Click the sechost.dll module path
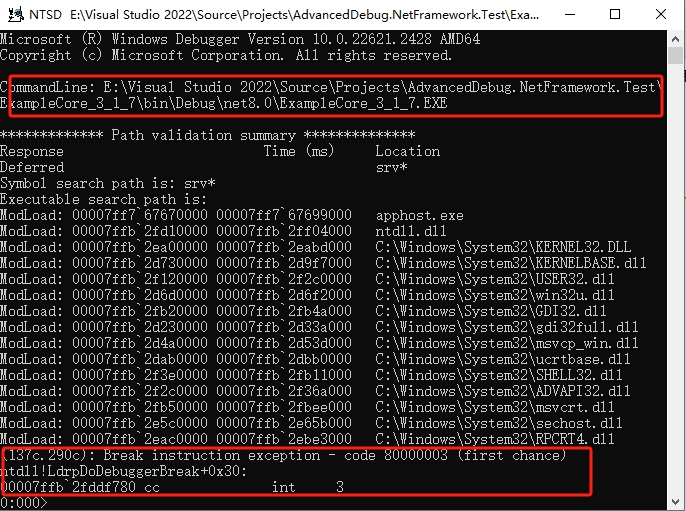Image resolution: width=686 pixels, height=511 pixels. [499, 423]
